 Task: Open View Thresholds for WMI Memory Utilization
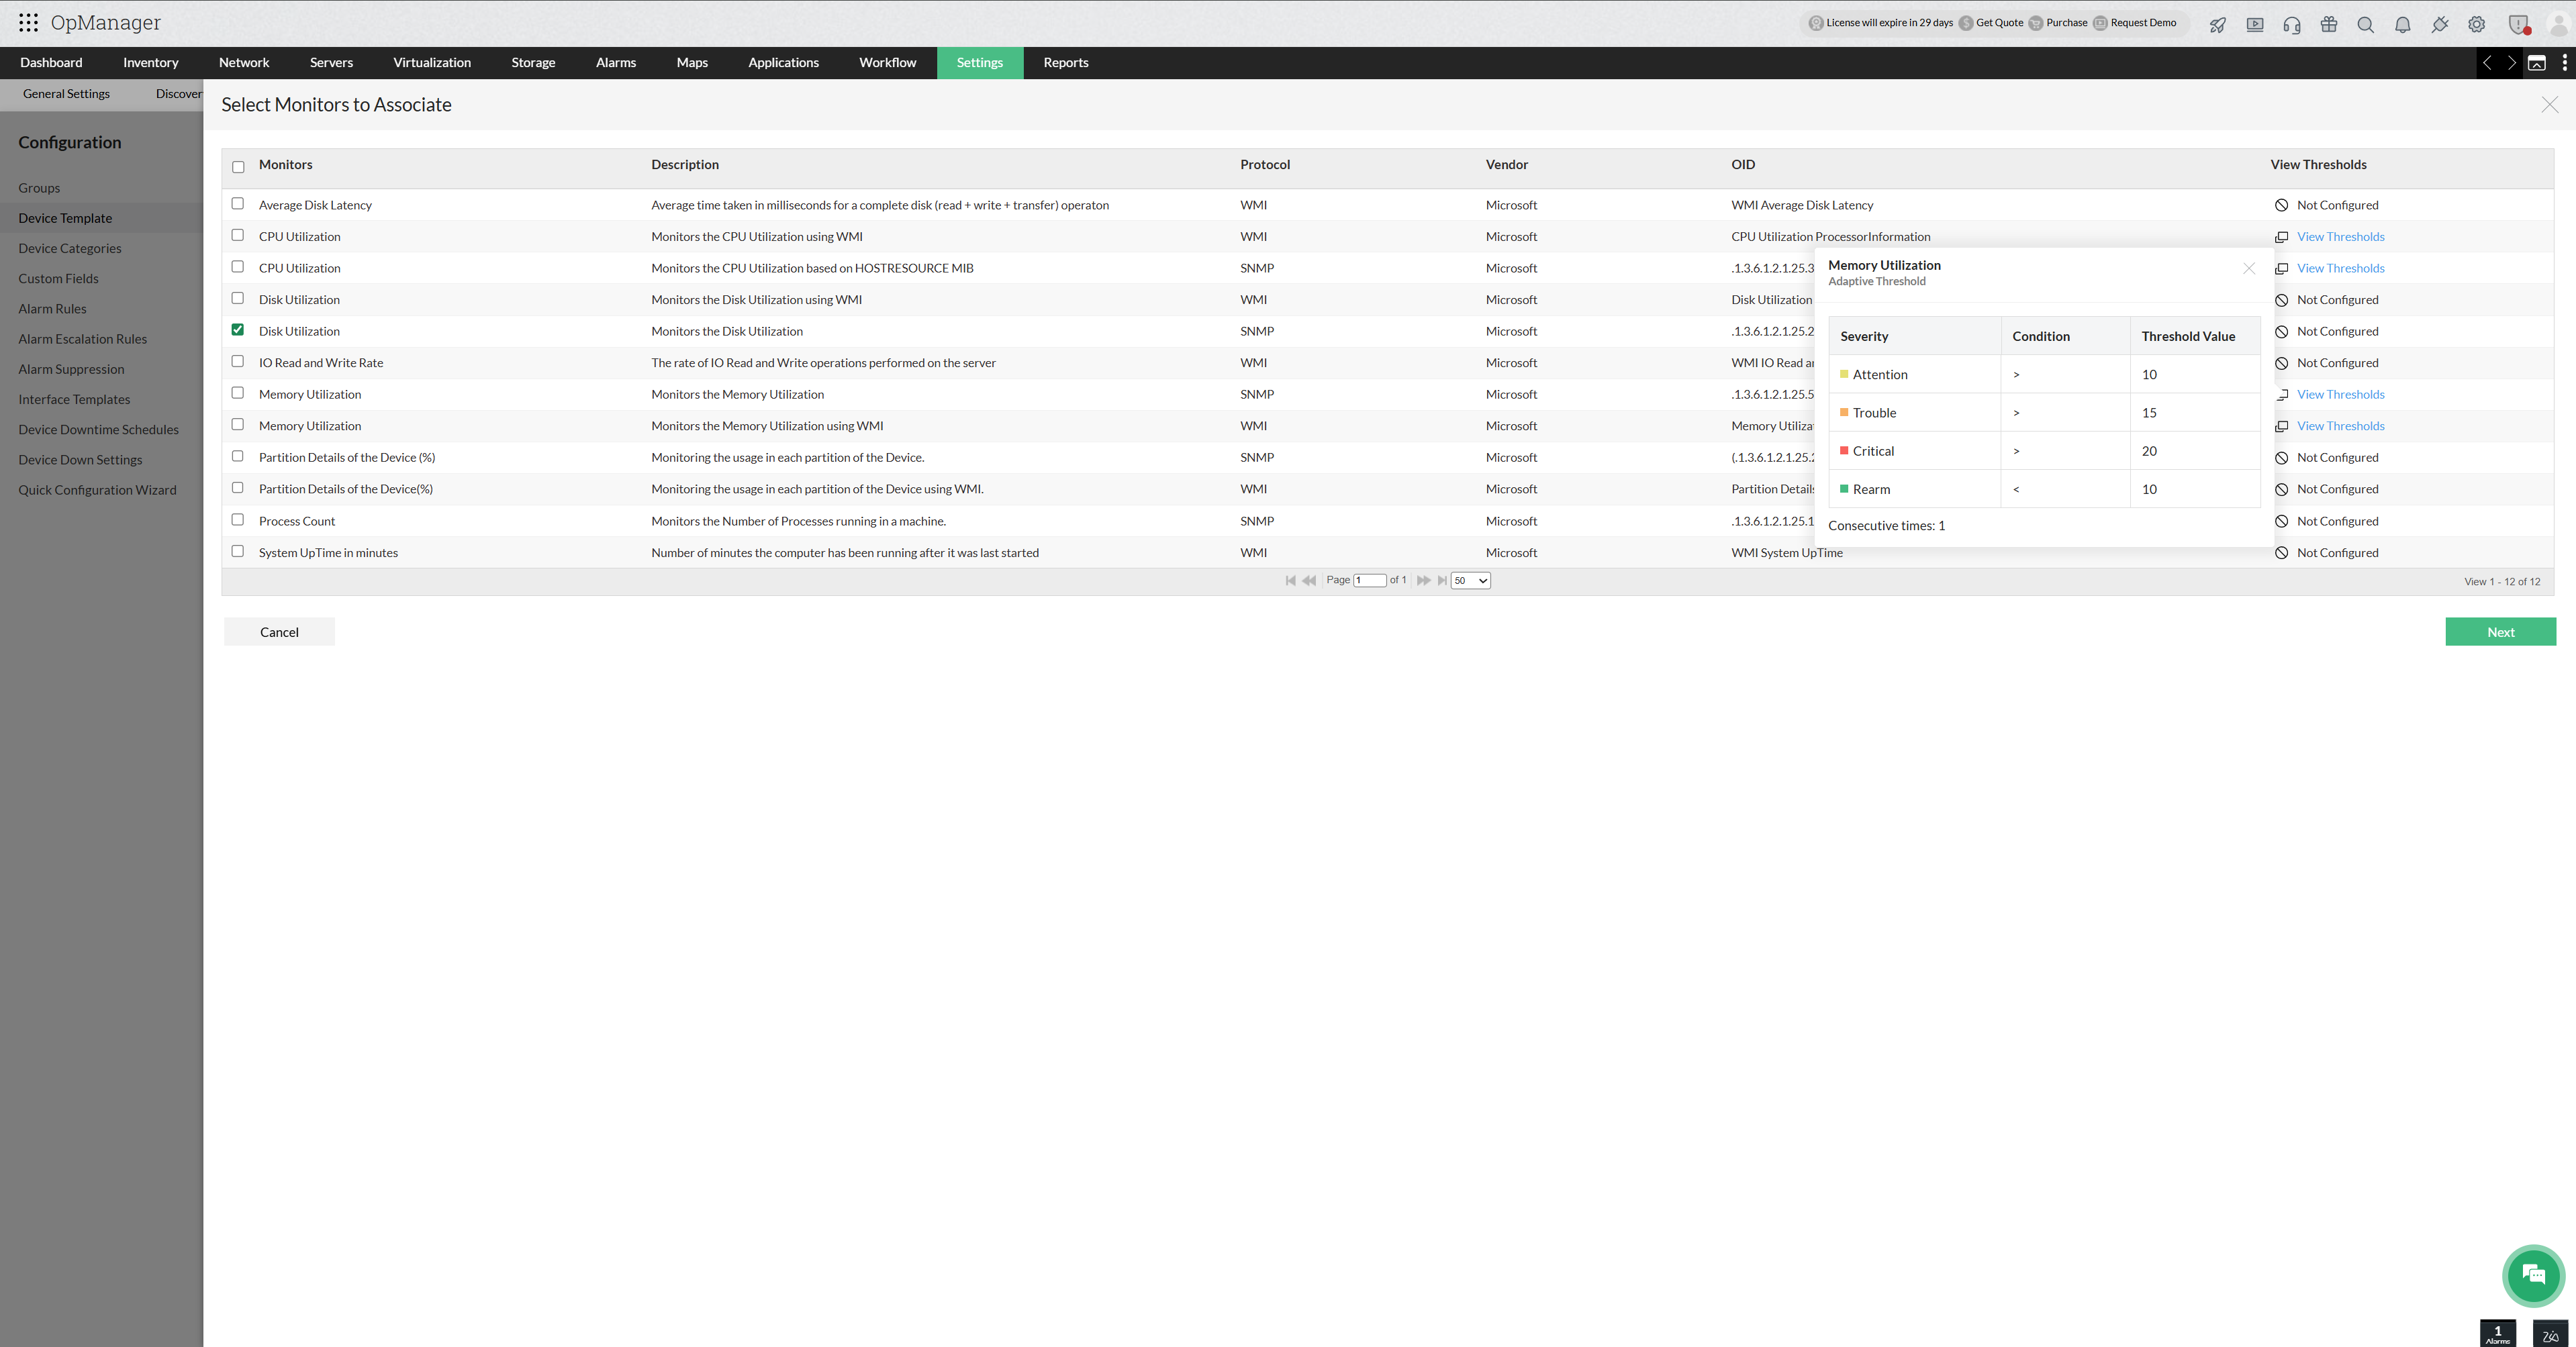tap(2340, 426)
